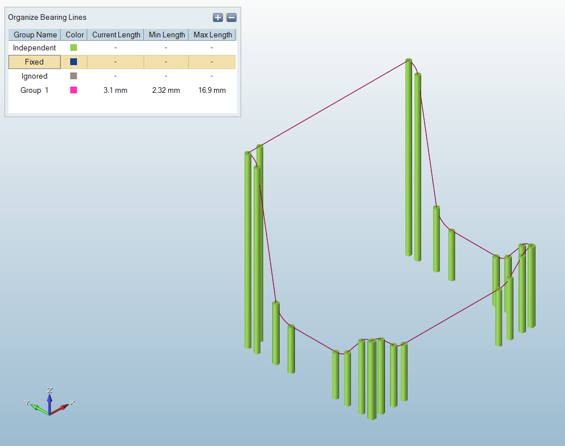
Task: Edit the 2.32 mm min length value
Action: [x=166, y=90]
